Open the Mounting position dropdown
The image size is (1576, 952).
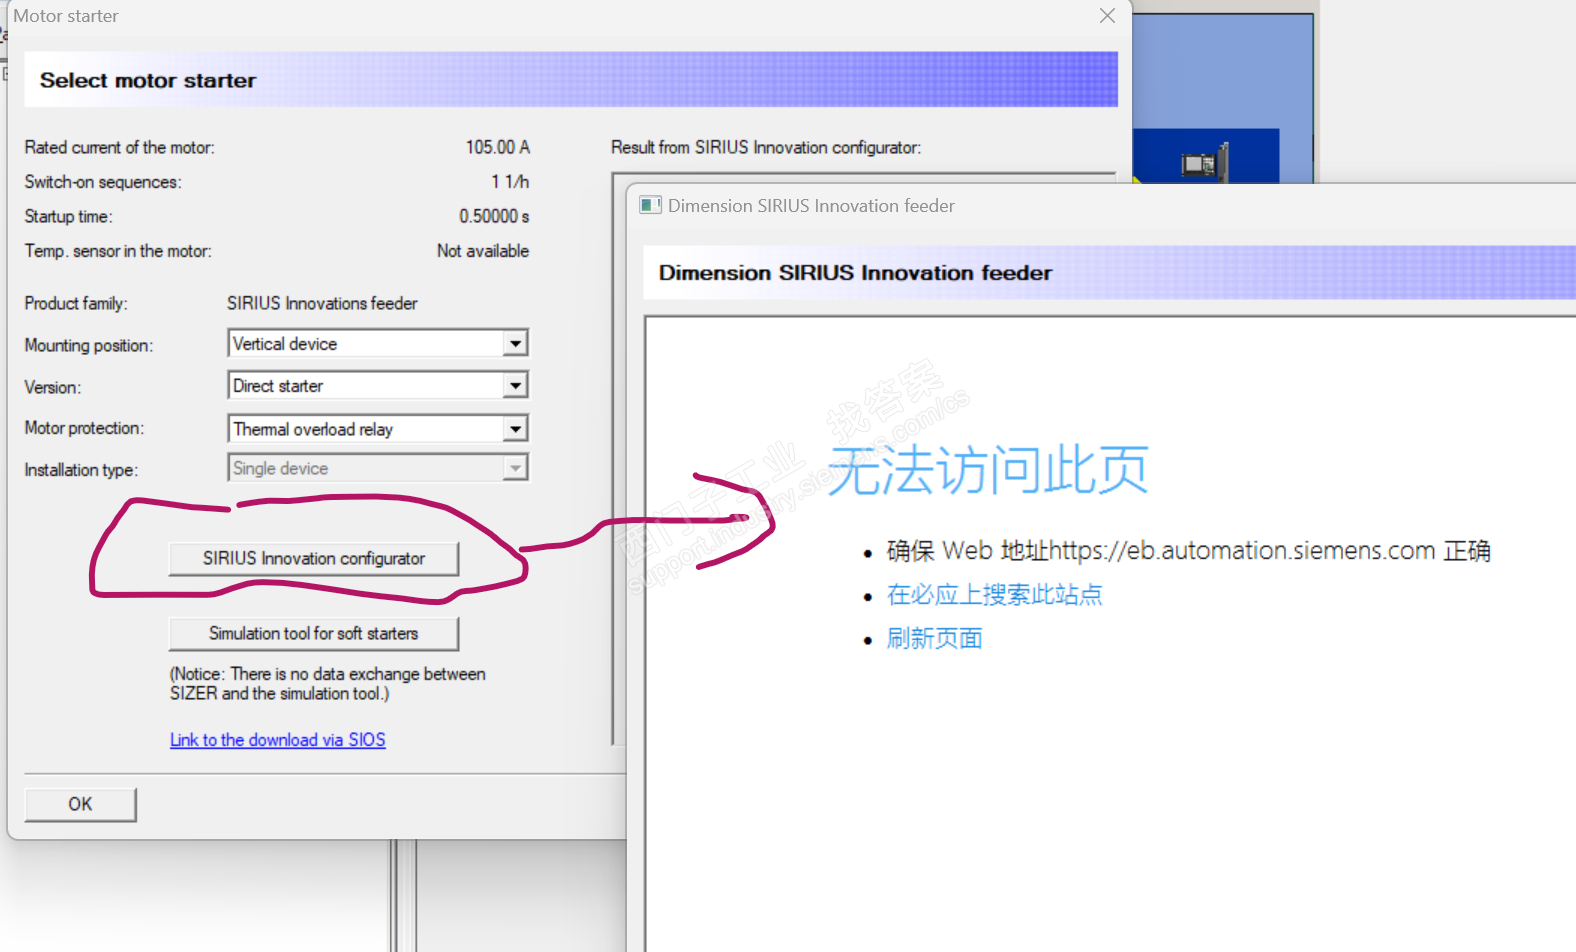point(378,343)
